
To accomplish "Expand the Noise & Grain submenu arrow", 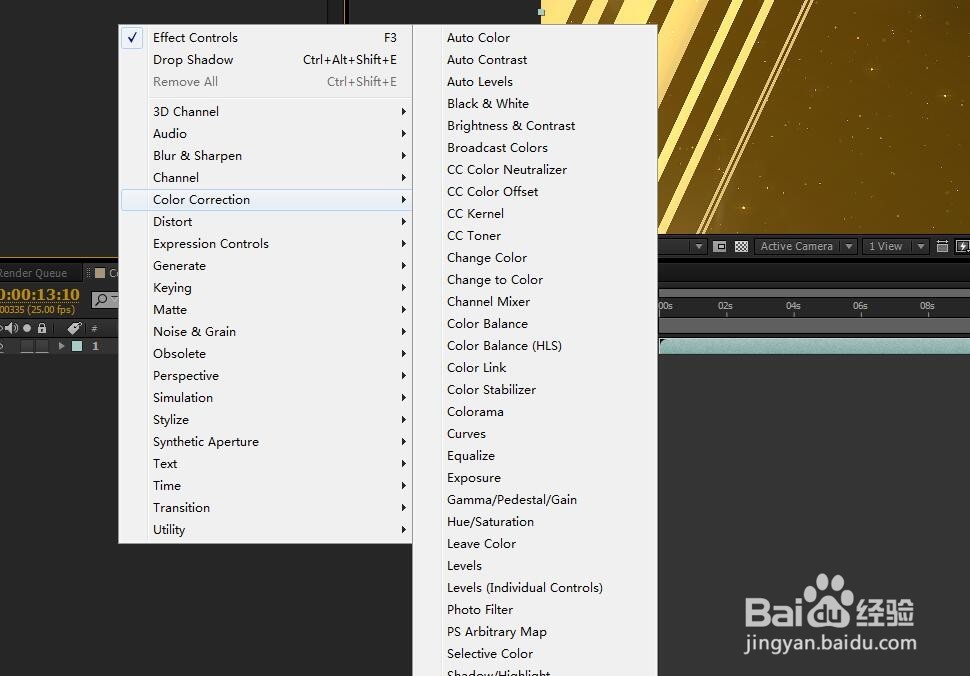I will [403, 332].
